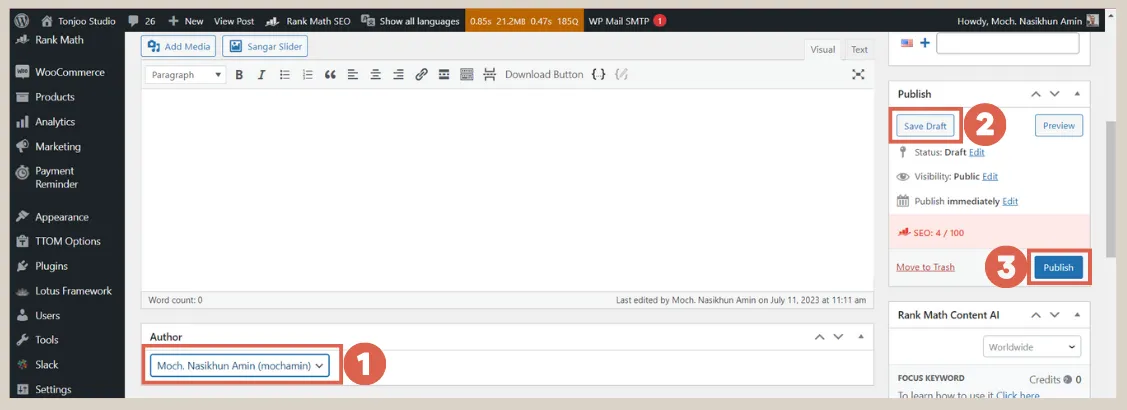Open Rank Math SEO admin bar menu

click(308, 21)
